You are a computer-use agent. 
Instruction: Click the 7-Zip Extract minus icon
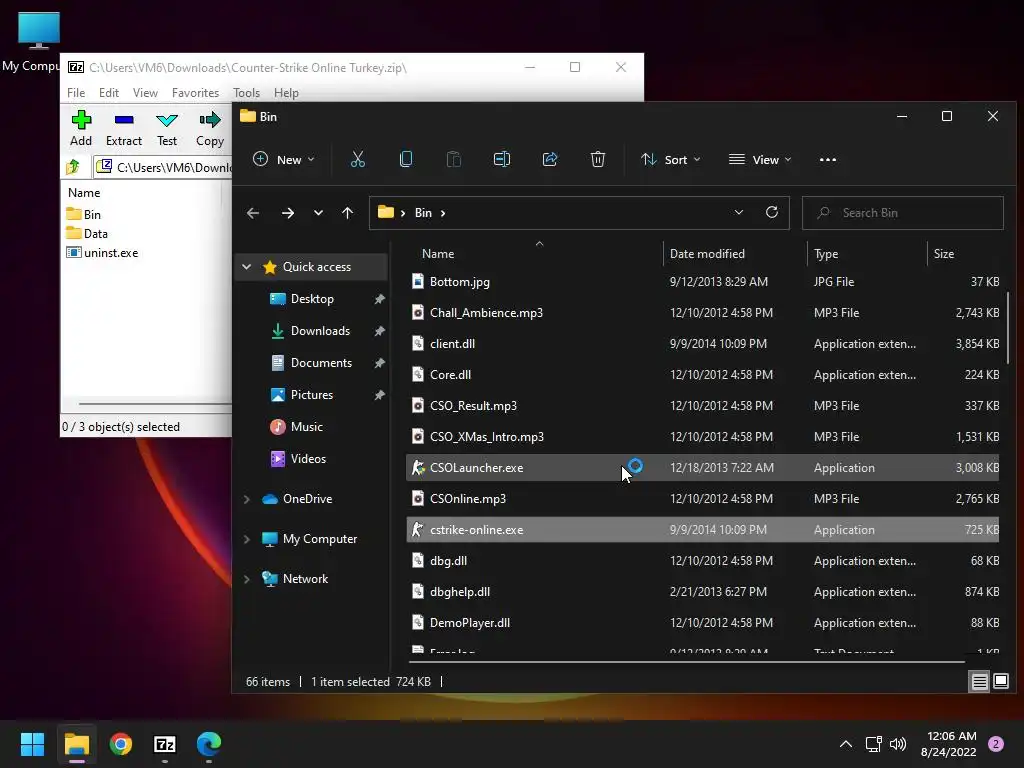tap(123, 120)
